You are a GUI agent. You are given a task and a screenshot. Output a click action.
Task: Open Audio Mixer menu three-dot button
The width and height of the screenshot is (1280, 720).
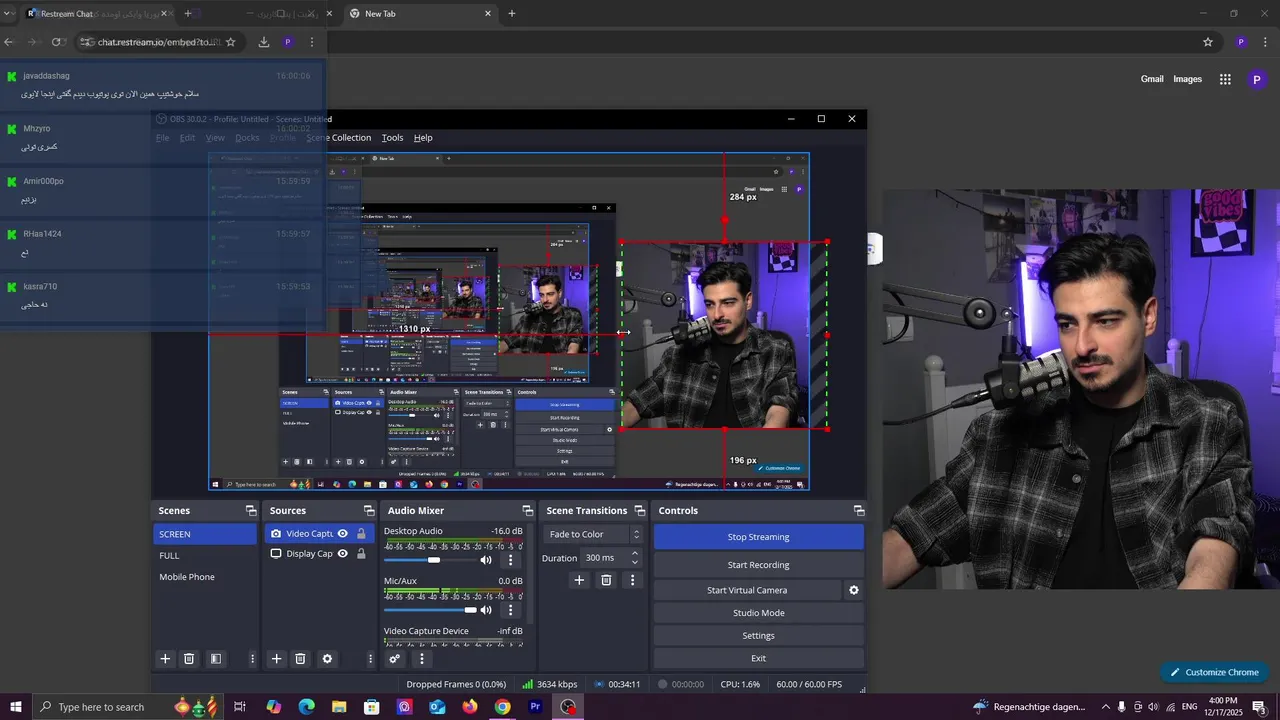point(422,659)
